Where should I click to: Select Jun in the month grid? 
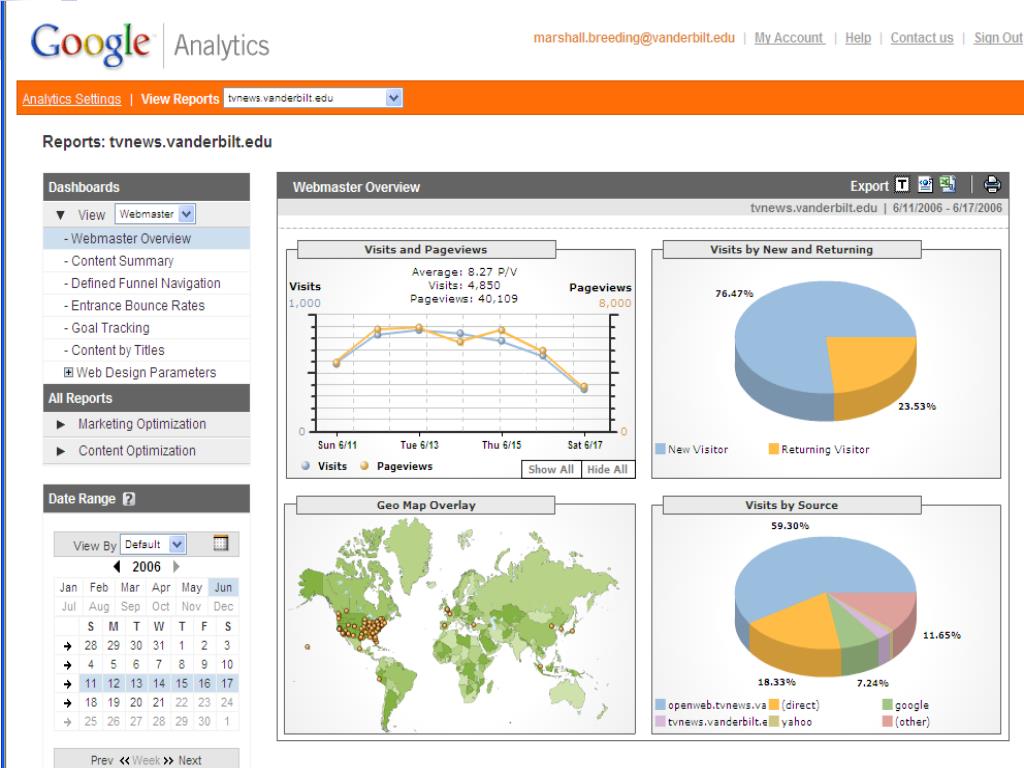click(223, 587)
